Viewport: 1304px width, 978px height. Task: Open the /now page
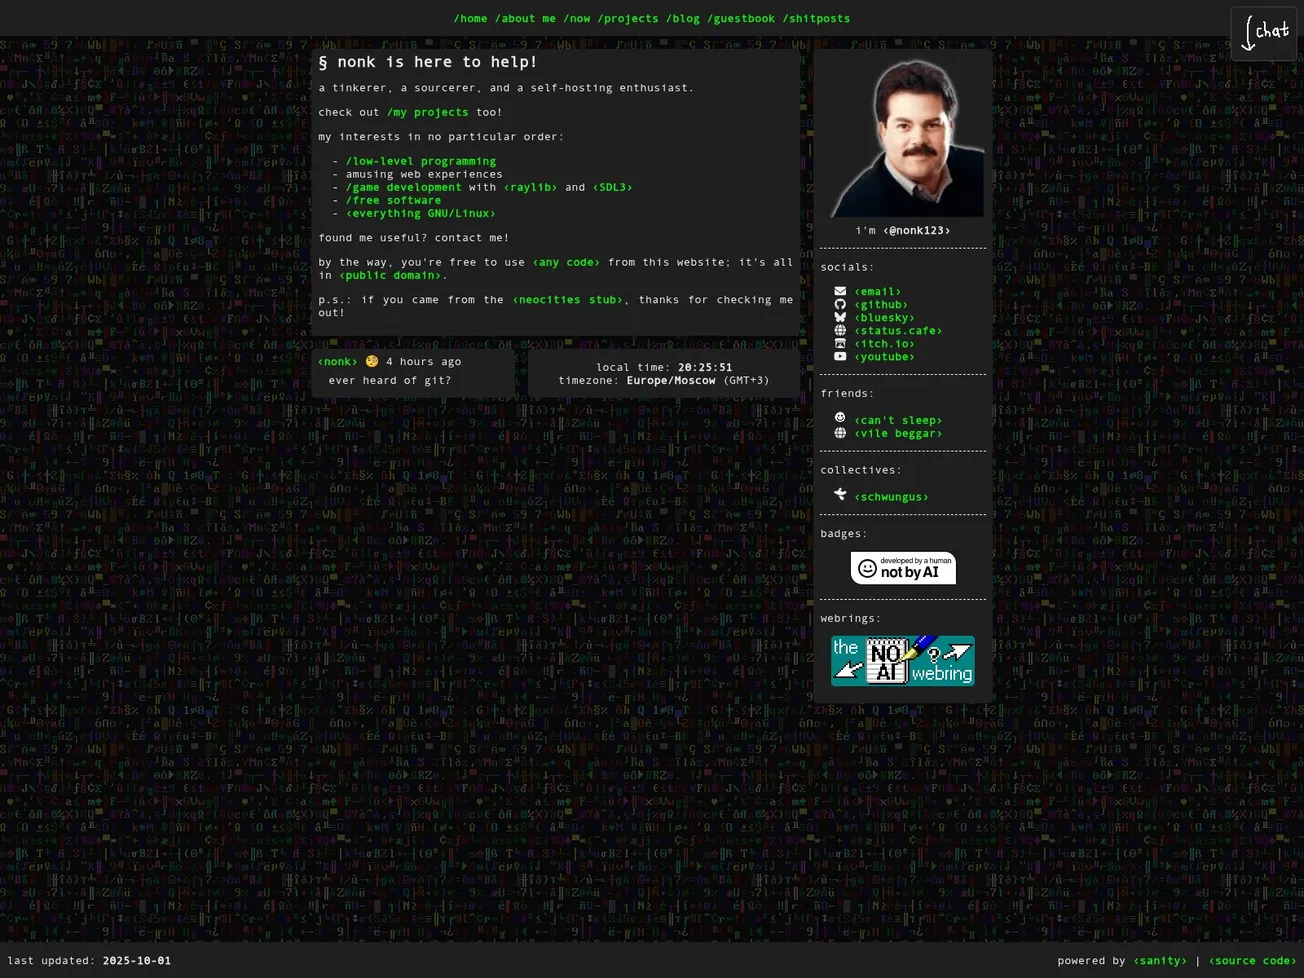coord(578,18)
